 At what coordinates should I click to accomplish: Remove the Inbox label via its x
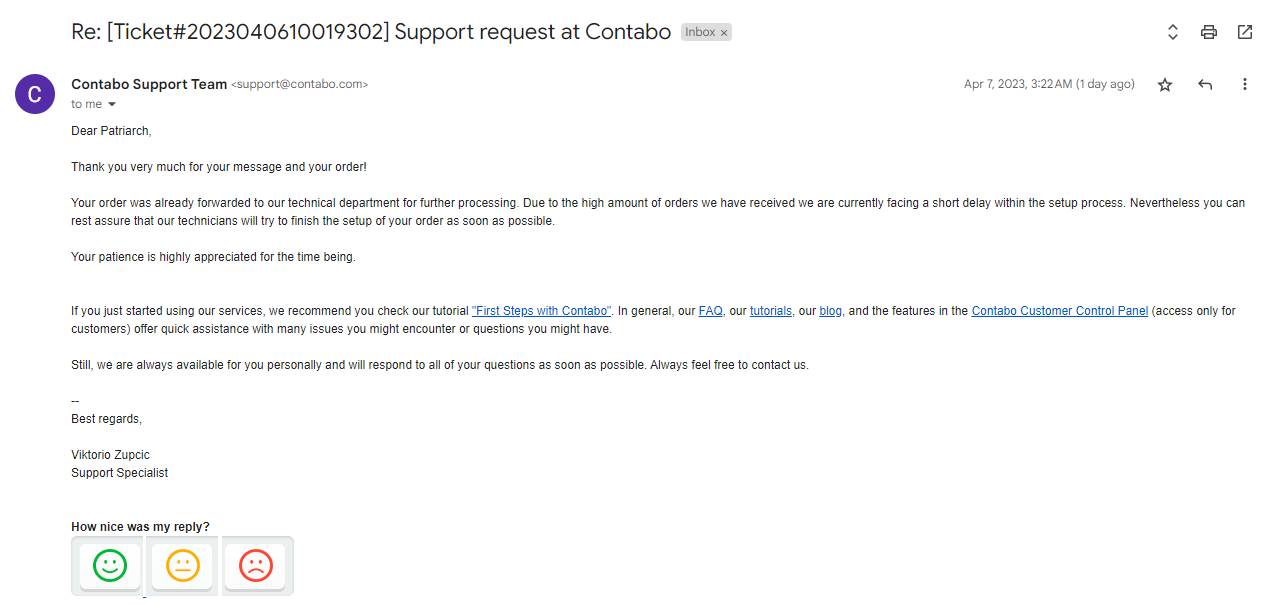click(x=724, y=33)
